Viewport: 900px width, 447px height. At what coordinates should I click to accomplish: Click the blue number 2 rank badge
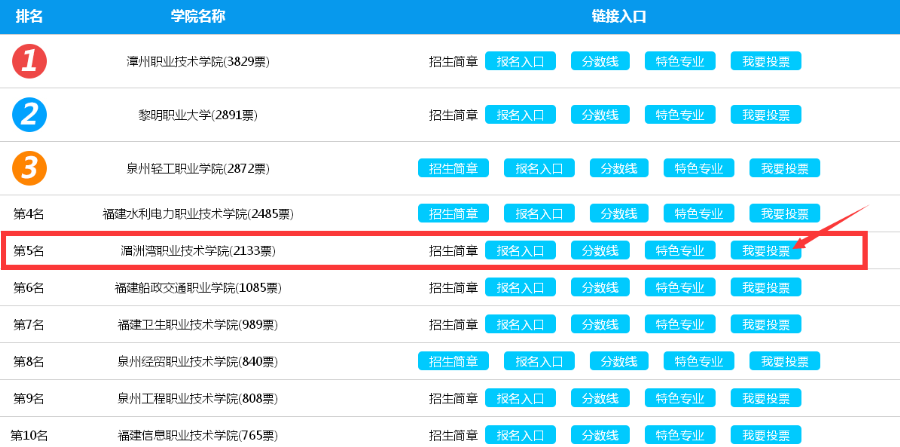(x=29, y=114)
